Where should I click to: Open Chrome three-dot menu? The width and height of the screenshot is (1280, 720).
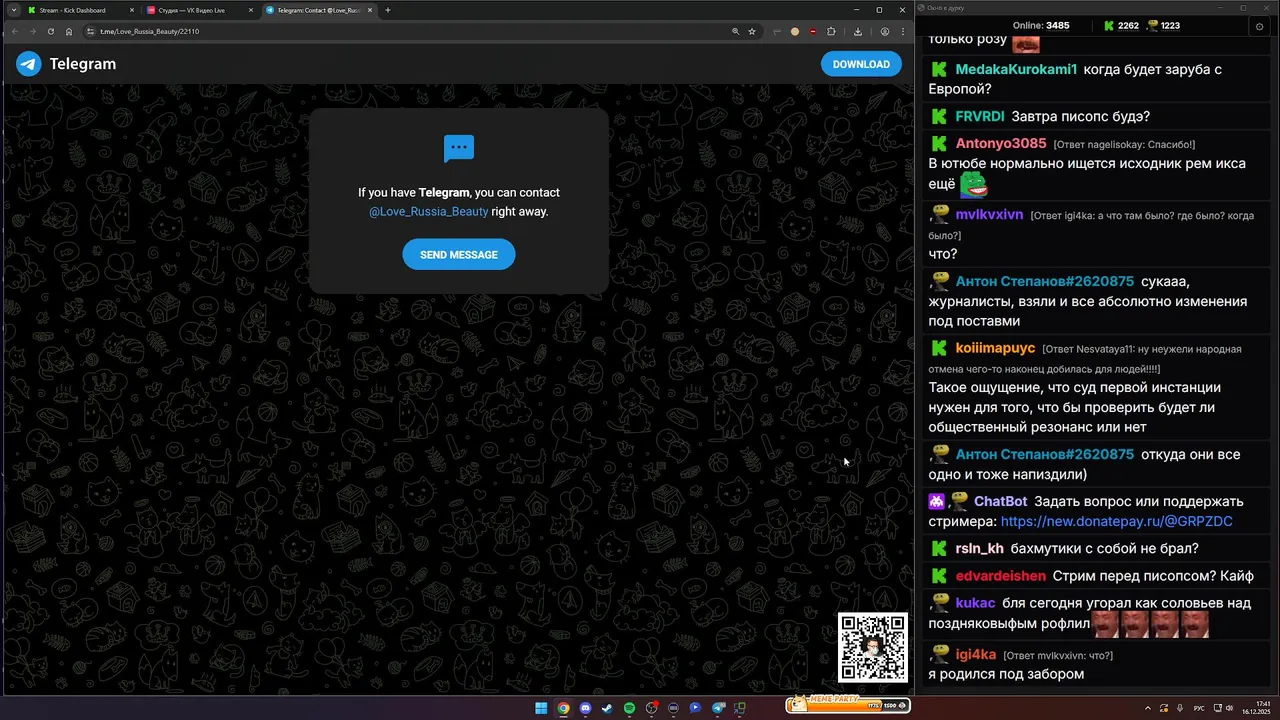click(902, 32)
